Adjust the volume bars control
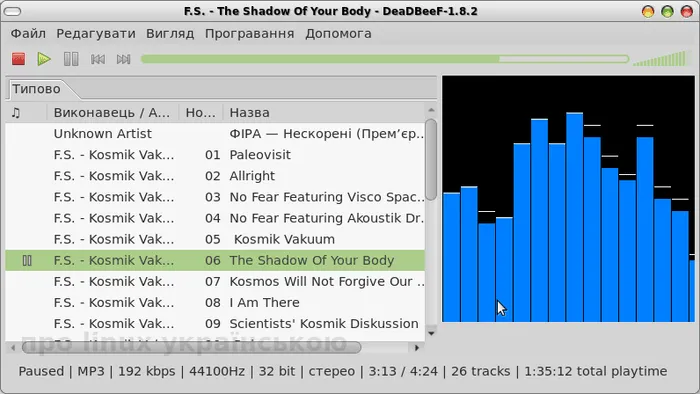 coord(659,59)
